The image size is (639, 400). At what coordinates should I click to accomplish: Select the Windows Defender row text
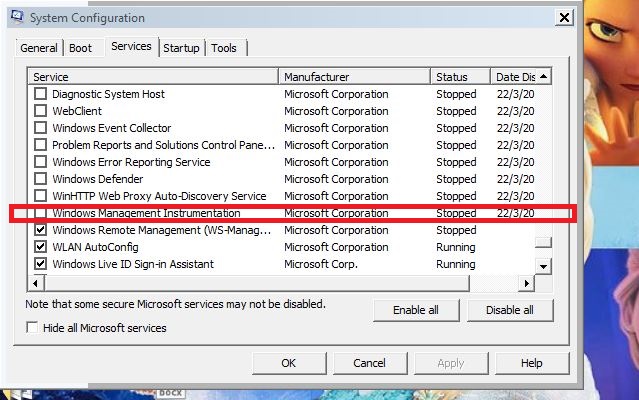98,179
